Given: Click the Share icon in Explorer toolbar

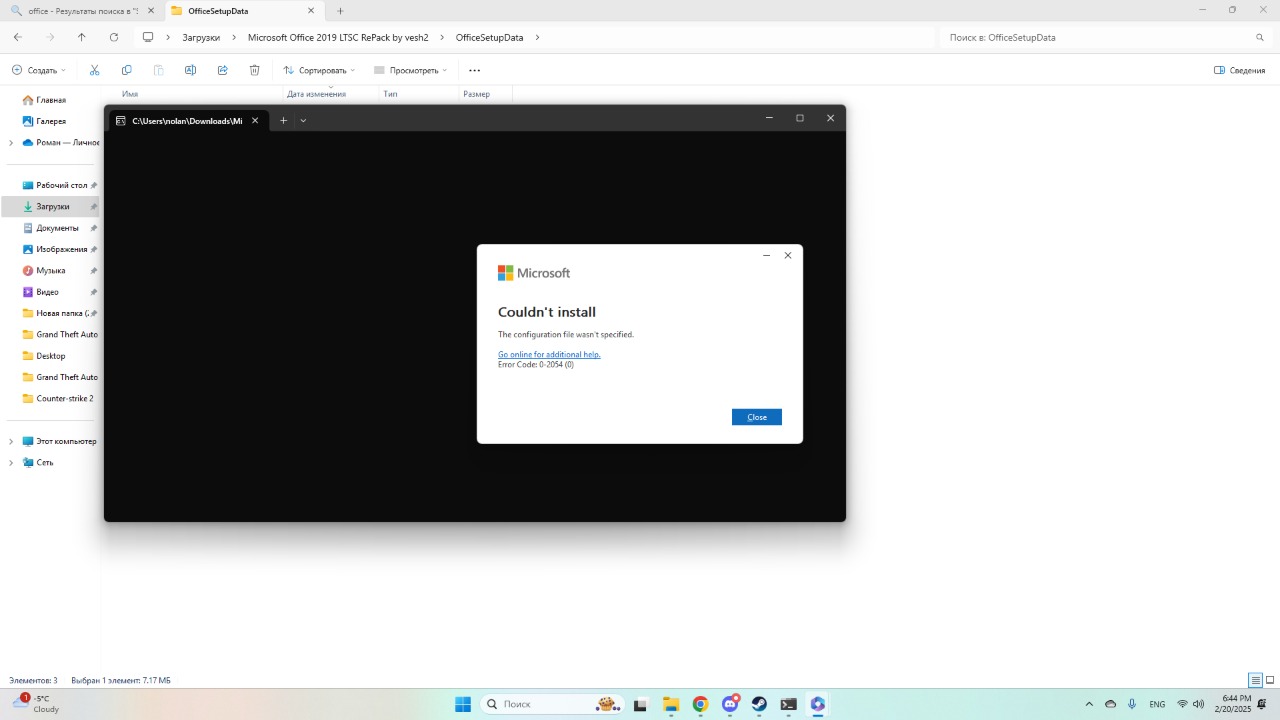Looking at the screenshot, I should [222, 70].
